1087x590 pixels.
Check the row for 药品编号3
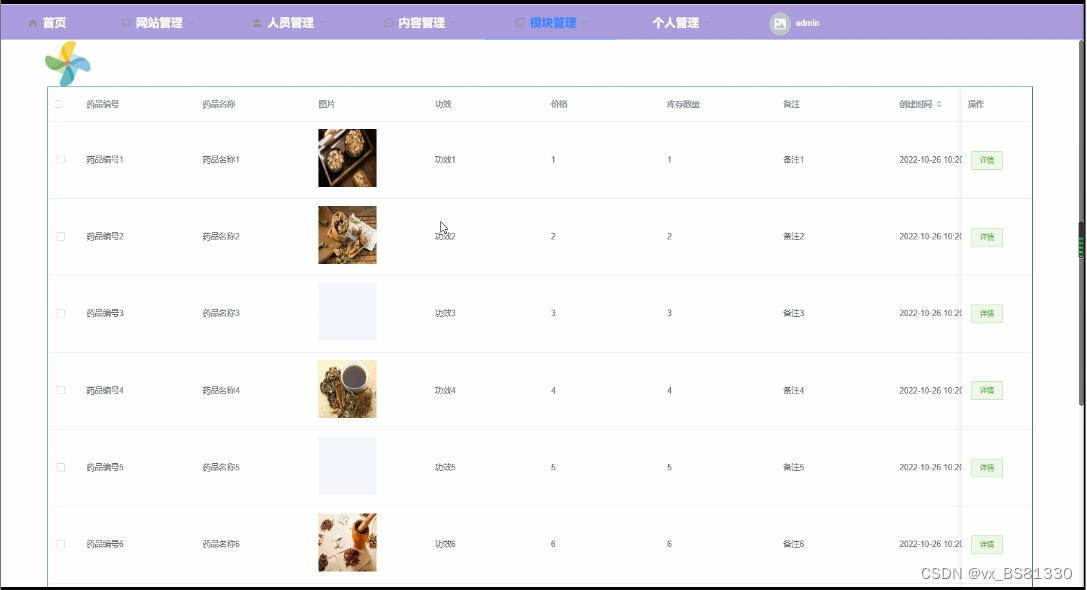coord(60,313)
